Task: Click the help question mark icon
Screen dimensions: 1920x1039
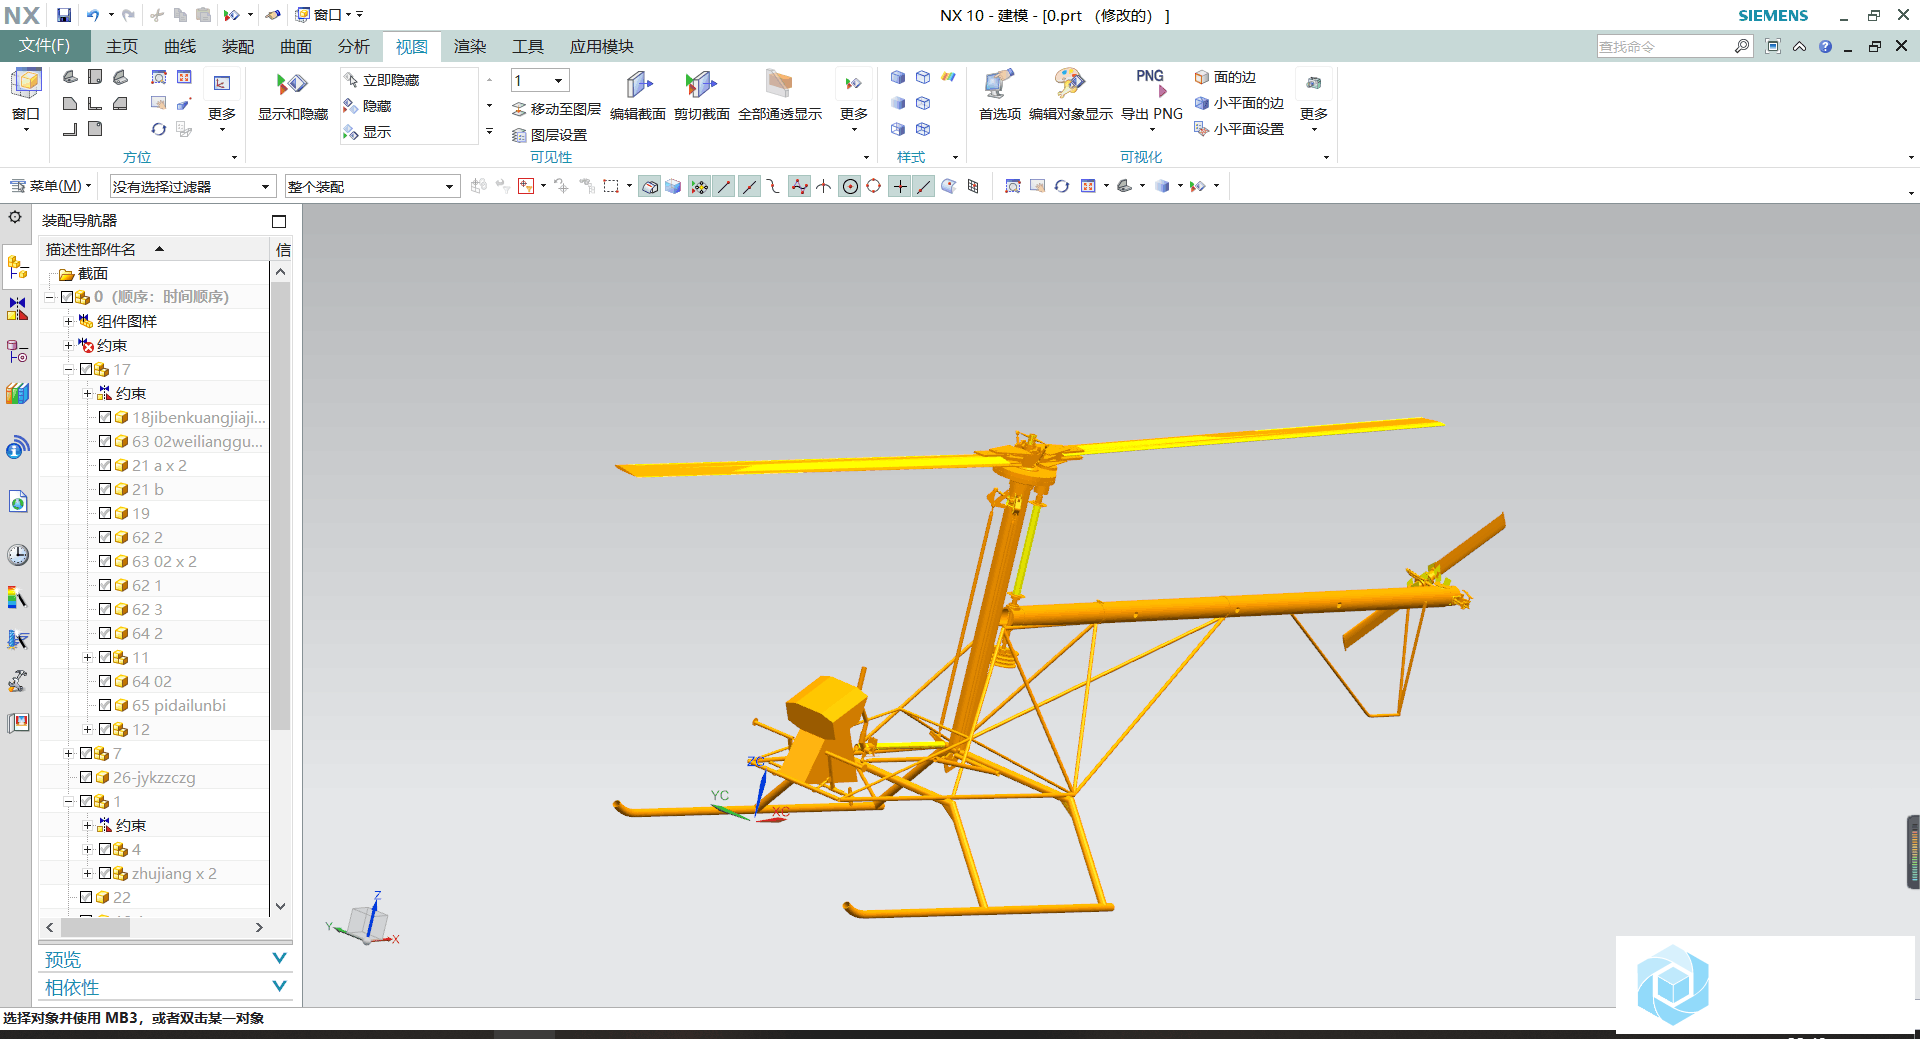Action: tap(1825, 46)
